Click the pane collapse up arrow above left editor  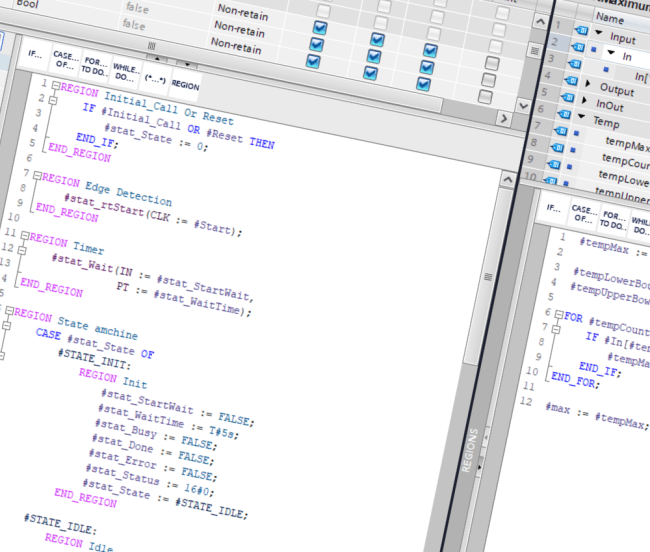157,58
